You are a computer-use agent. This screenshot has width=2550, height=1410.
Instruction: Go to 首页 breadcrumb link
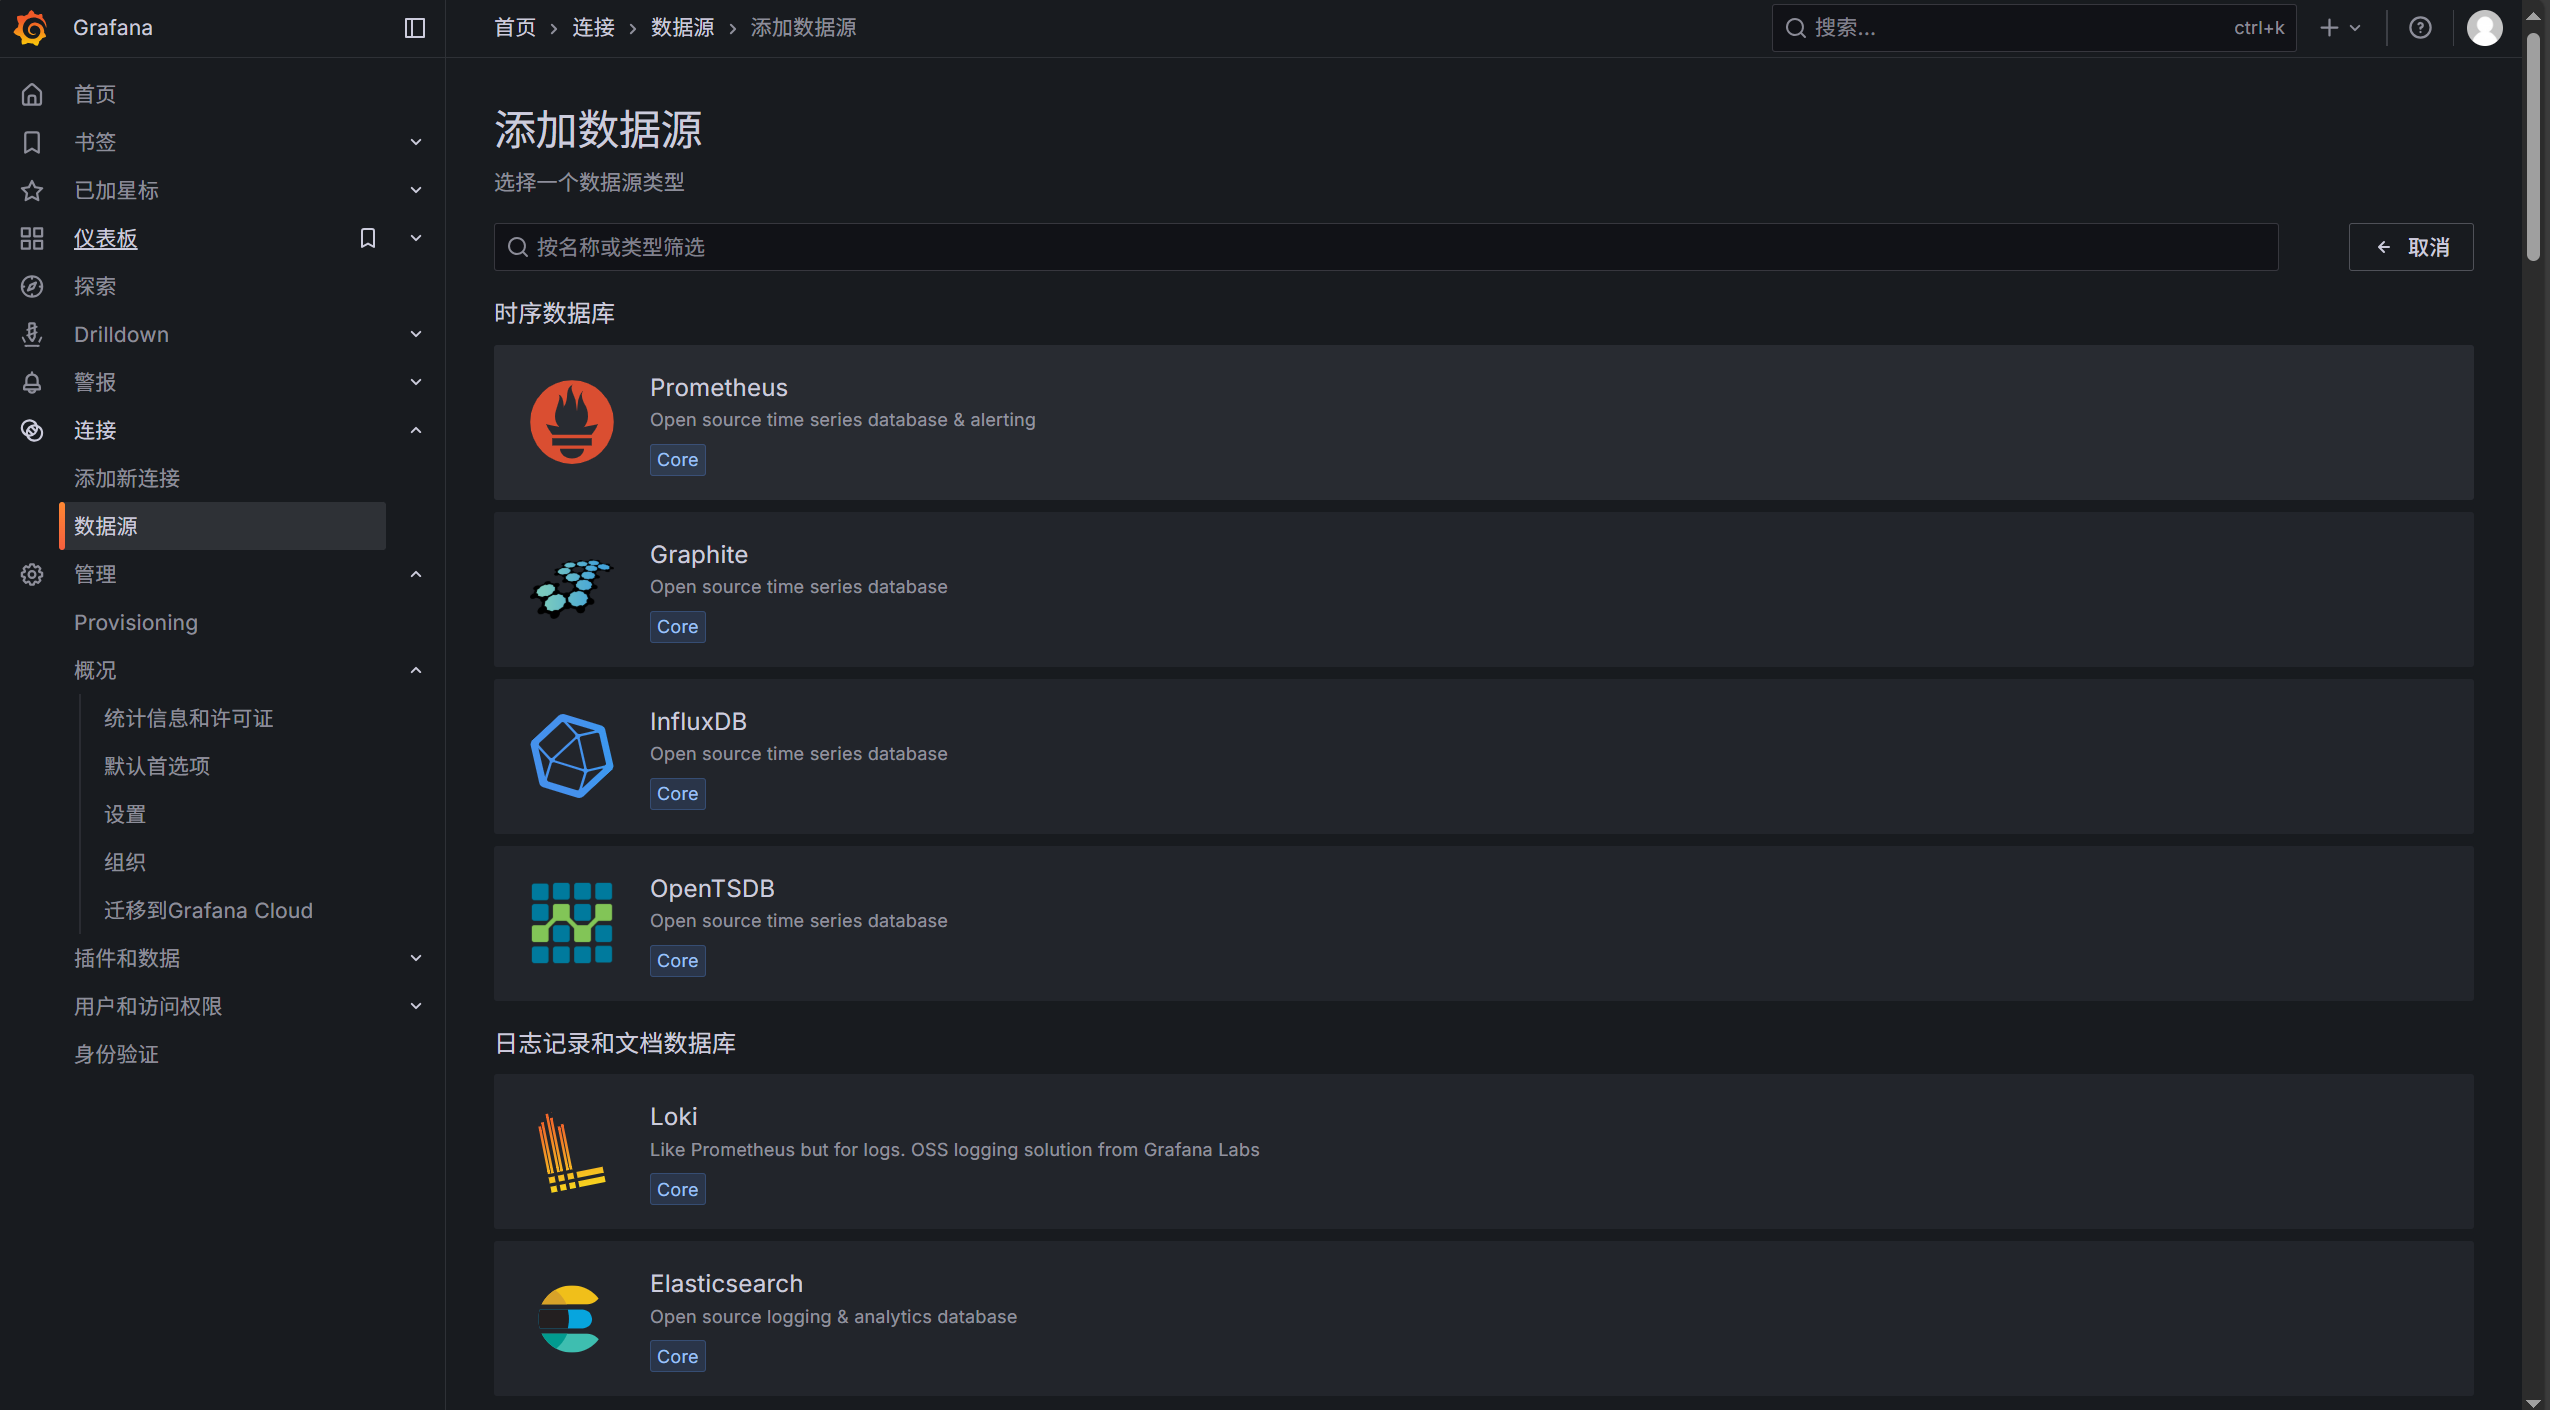pos(515,28)
